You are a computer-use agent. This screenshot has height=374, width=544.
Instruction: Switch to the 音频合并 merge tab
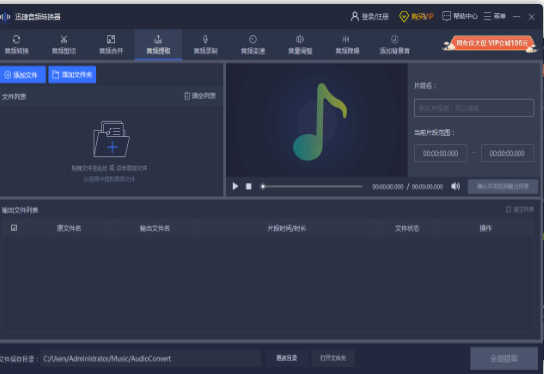(x=111, y=44)
